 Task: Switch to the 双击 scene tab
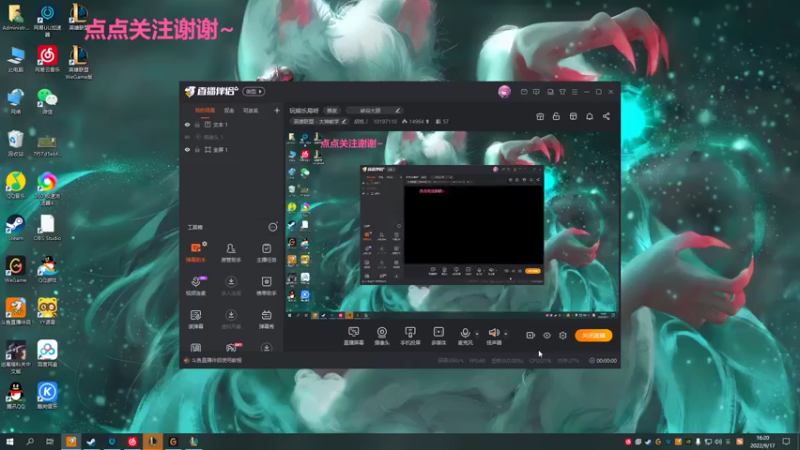click(229, 110)
